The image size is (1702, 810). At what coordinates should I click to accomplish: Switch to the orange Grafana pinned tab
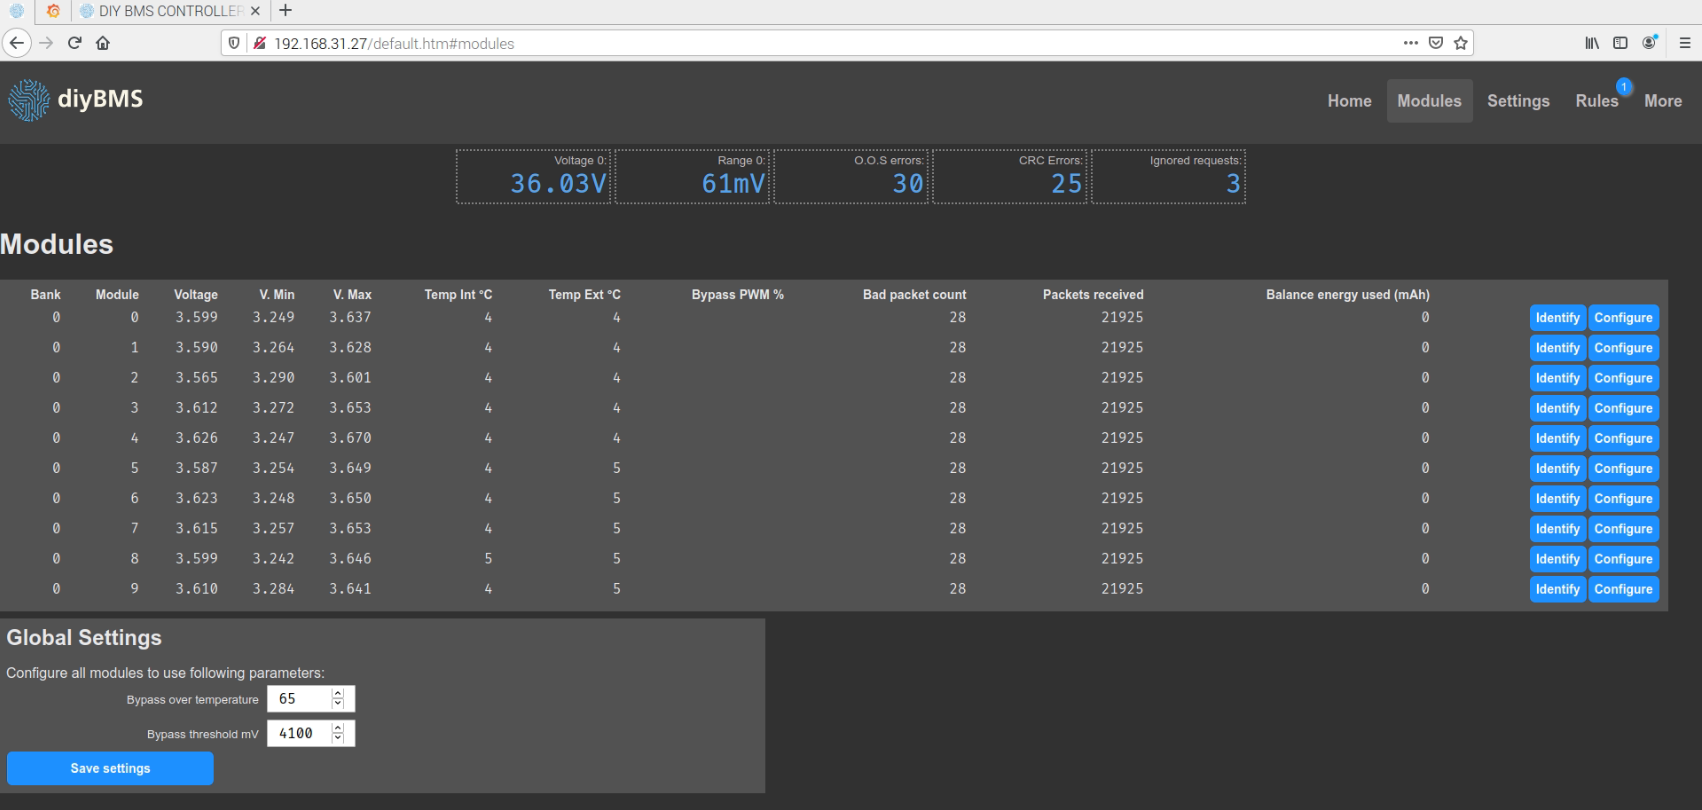(x=53, y=11)
